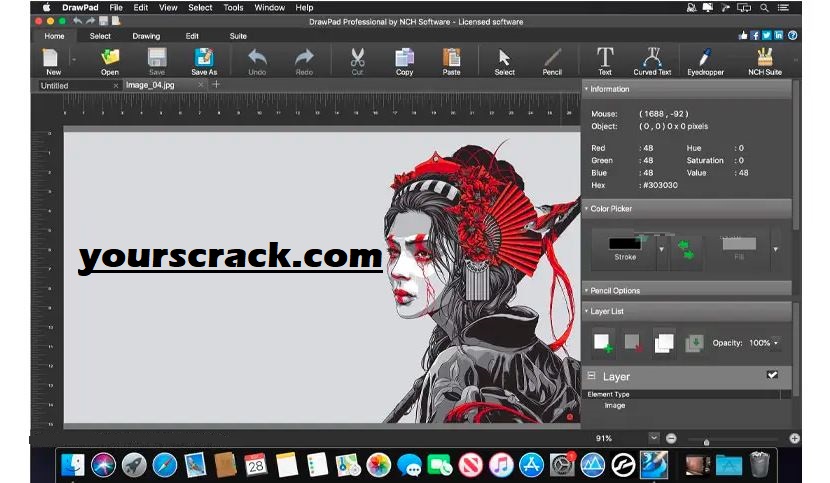
Task: Open the New button dropdown arrow
Action: tap(74, 60)
